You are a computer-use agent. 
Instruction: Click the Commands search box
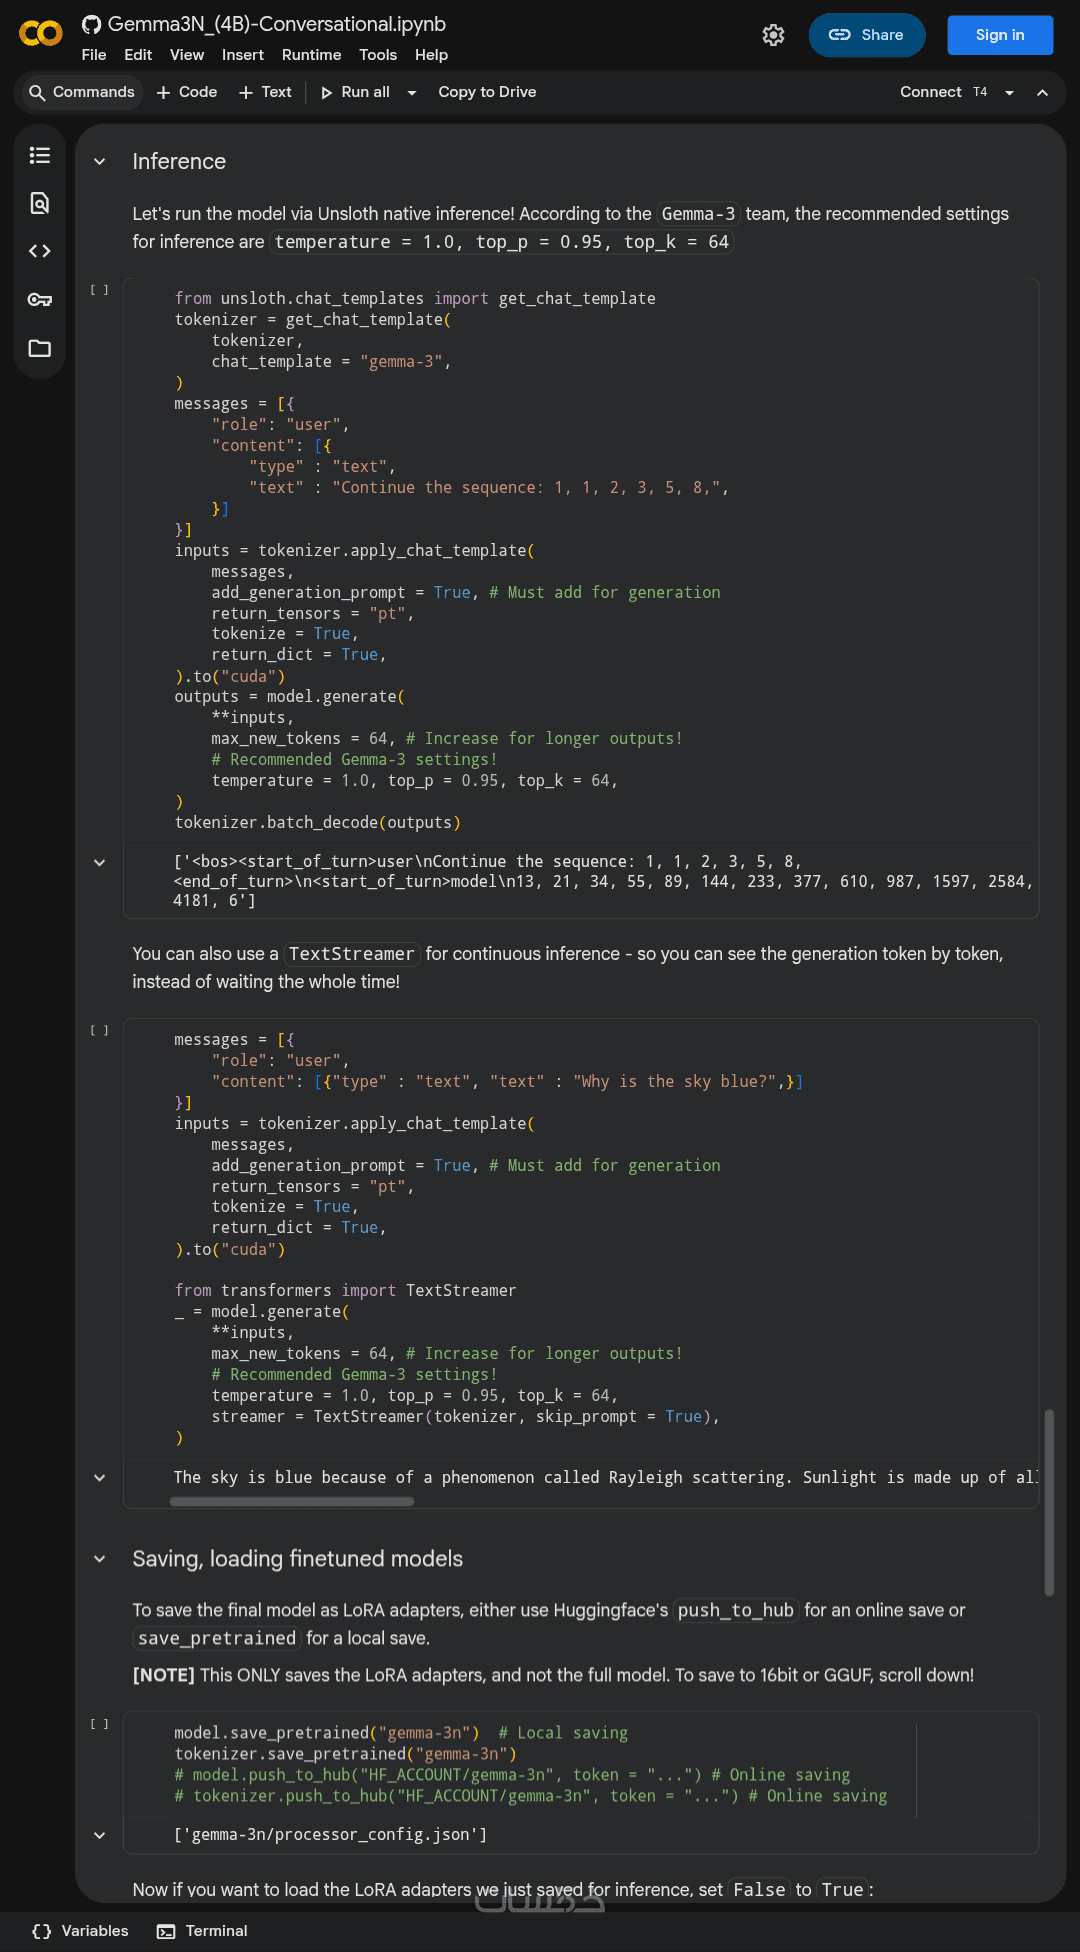click(x=82, y=92)
